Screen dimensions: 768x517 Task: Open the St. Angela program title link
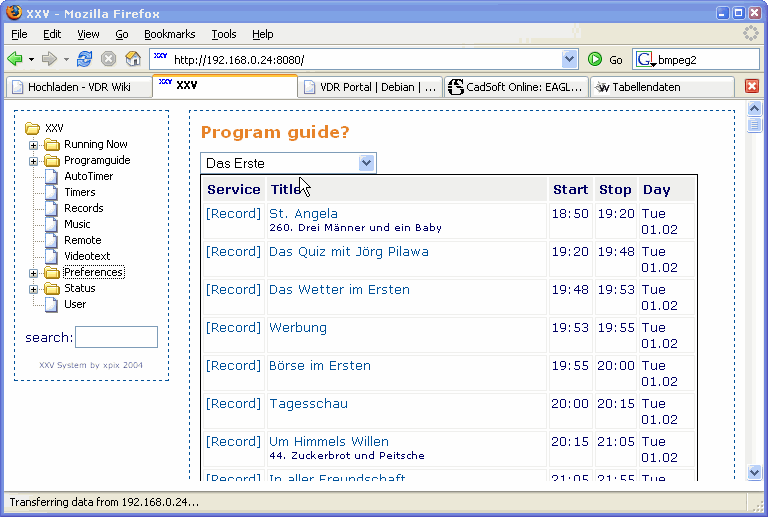point(303,214)
